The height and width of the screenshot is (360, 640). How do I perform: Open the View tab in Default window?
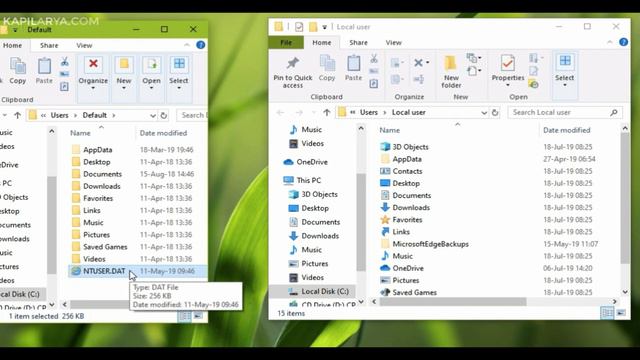coord(84,45)
